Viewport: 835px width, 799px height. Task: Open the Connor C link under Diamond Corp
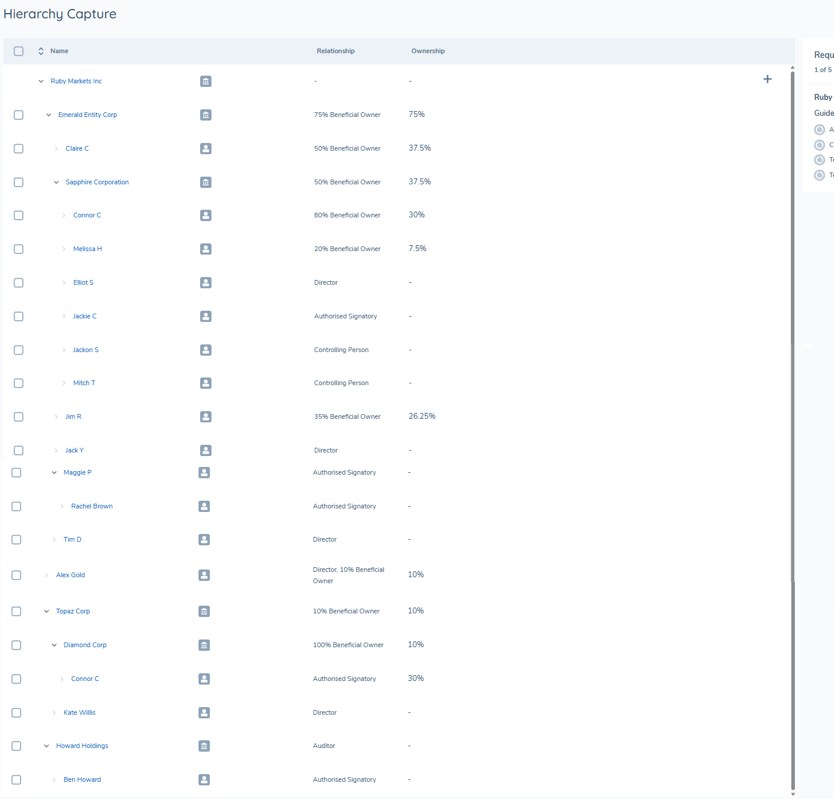[85, 679]
